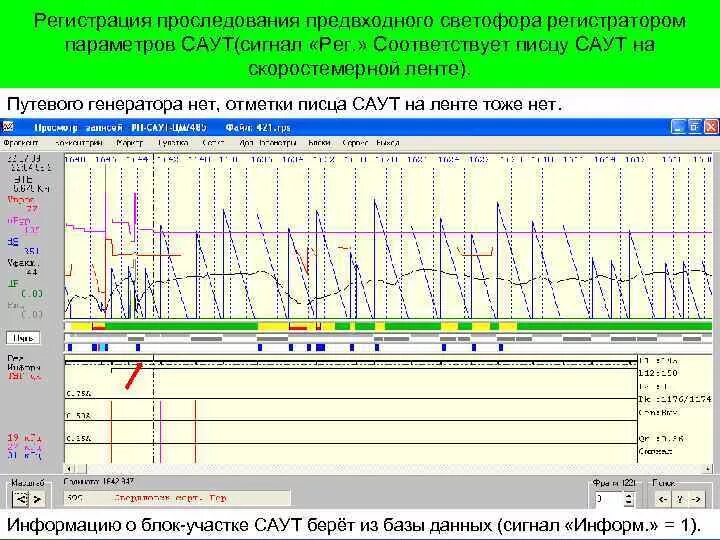This screenshot has height=540, width=720.
Task: Click the Поиск ? button
Action: point(680,499)
